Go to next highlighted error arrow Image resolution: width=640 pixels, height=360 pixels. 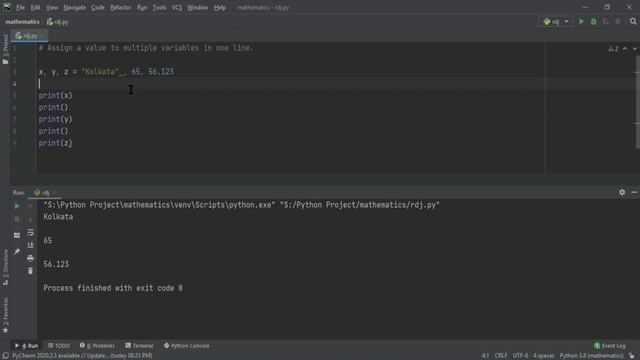(635, 49)
